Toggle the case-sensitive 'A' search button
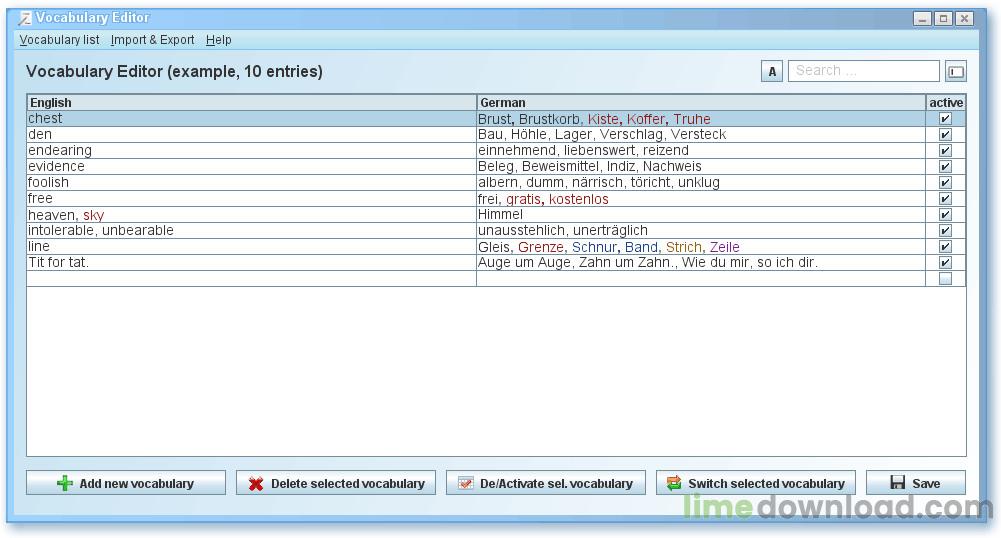Screen dimensions: 1001x538 [772, 71]
